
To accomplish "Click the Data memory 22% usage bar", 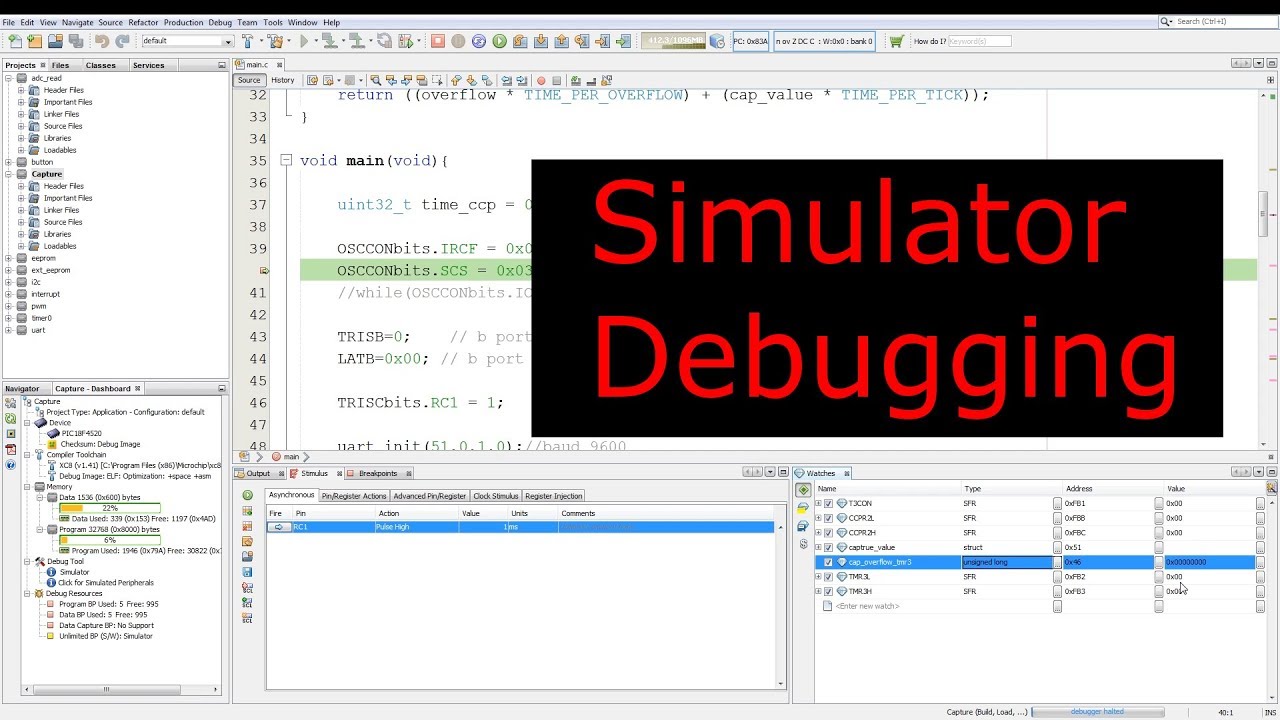I will coord(110,508).
